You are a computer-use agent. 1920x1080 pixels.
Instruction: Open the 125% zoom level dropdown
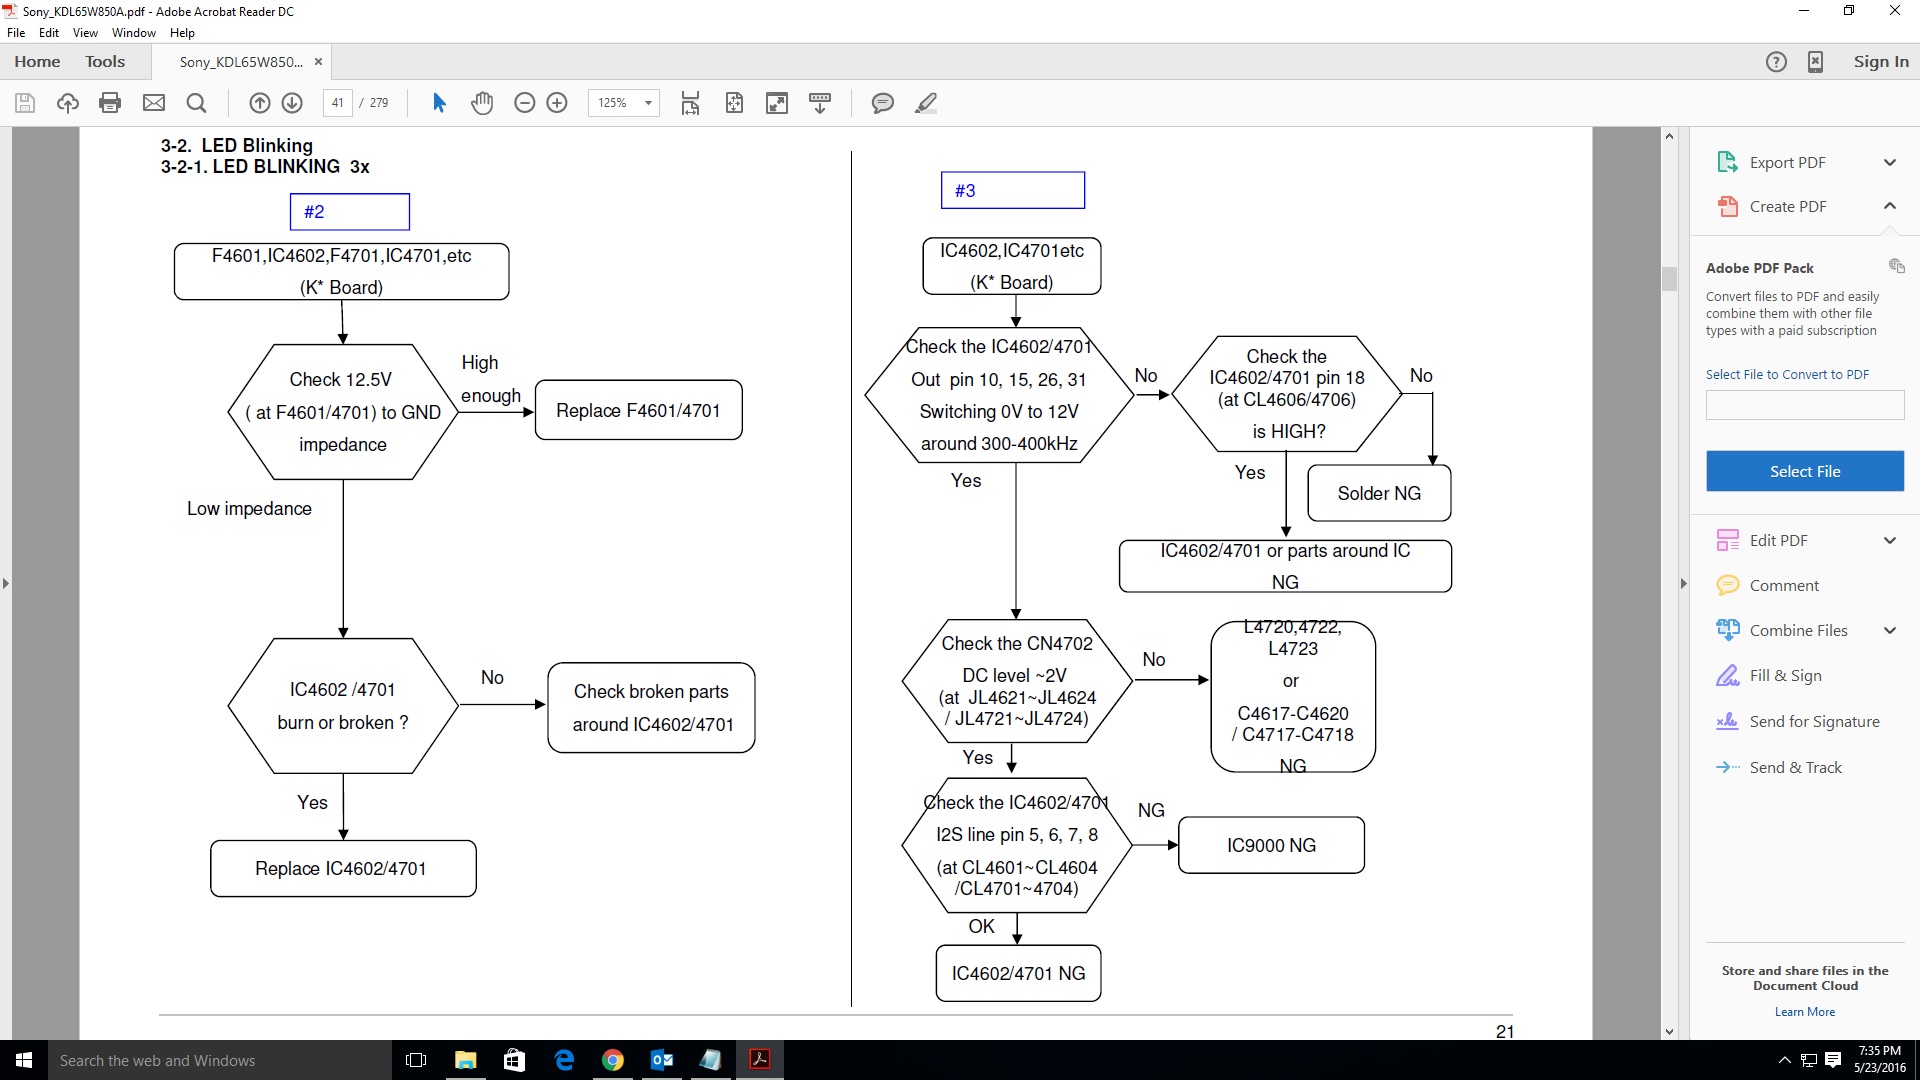click(648, 103)
